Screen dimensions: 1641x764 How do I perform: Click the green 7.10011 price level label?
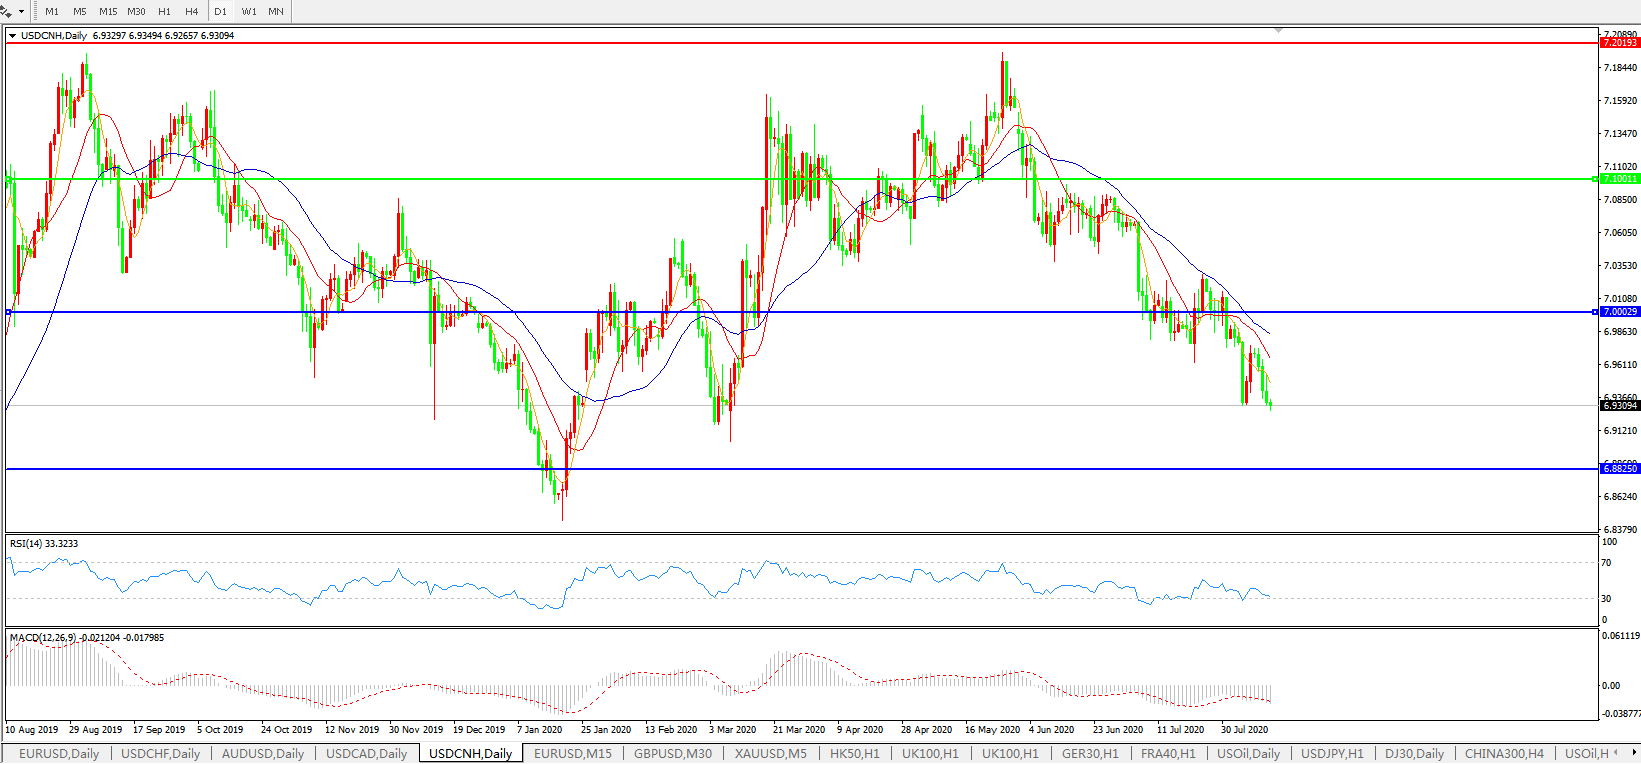tap(1620, 179)
